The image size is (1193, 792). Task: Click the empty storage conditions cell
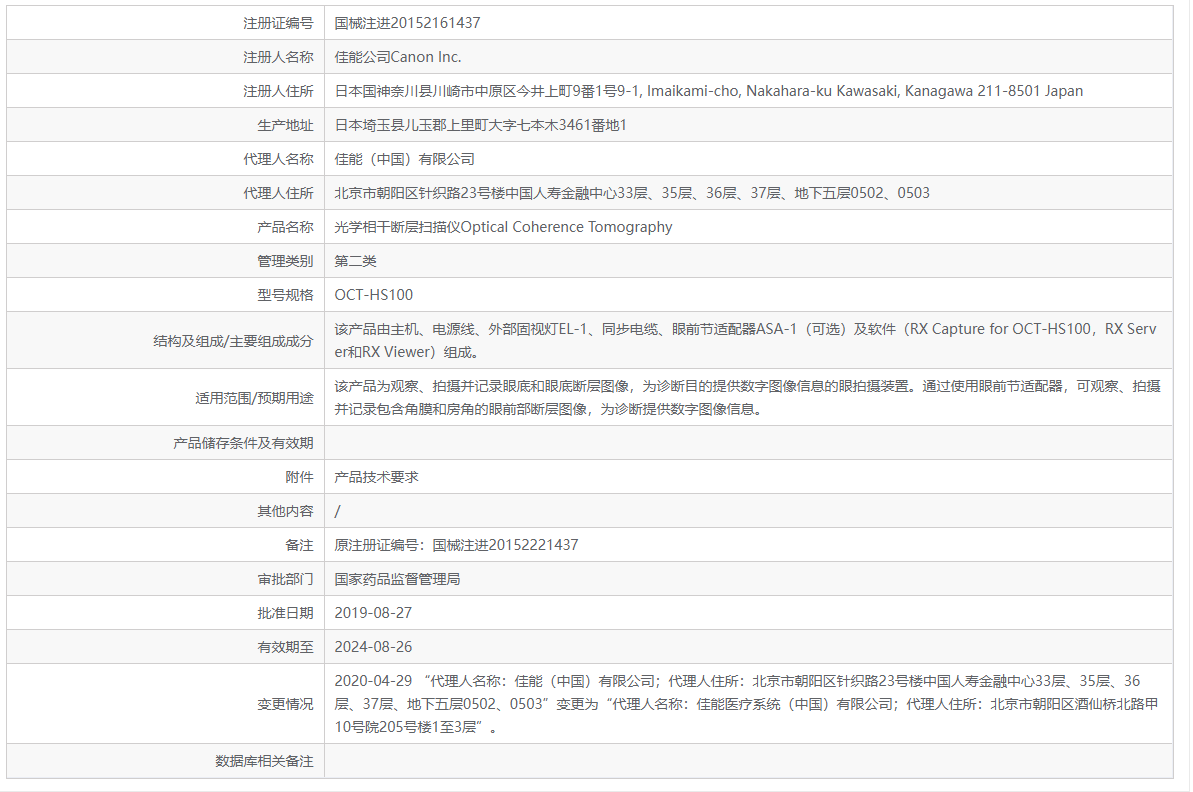[x=700, y=442]
